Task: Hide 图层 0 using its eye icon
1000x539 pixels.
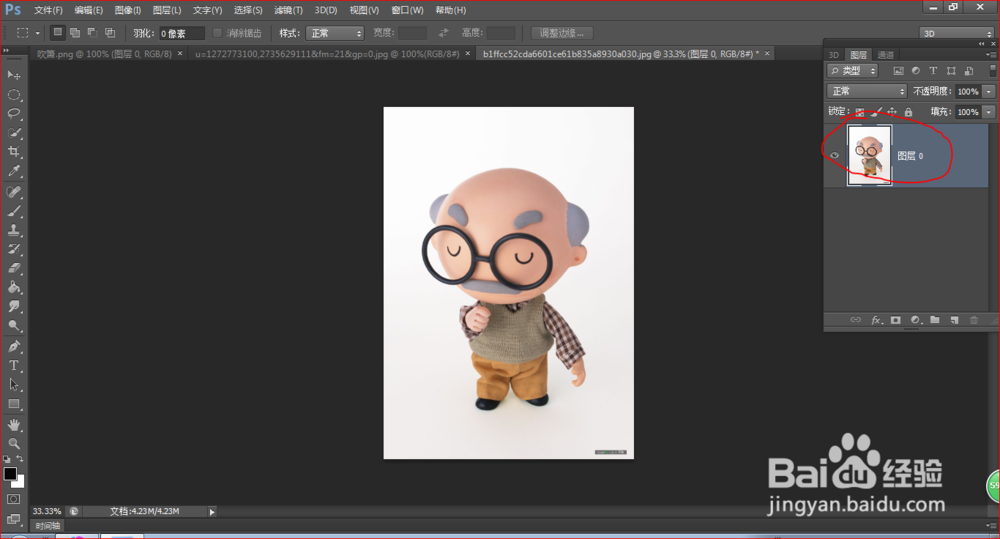Action: pos(834,155)
